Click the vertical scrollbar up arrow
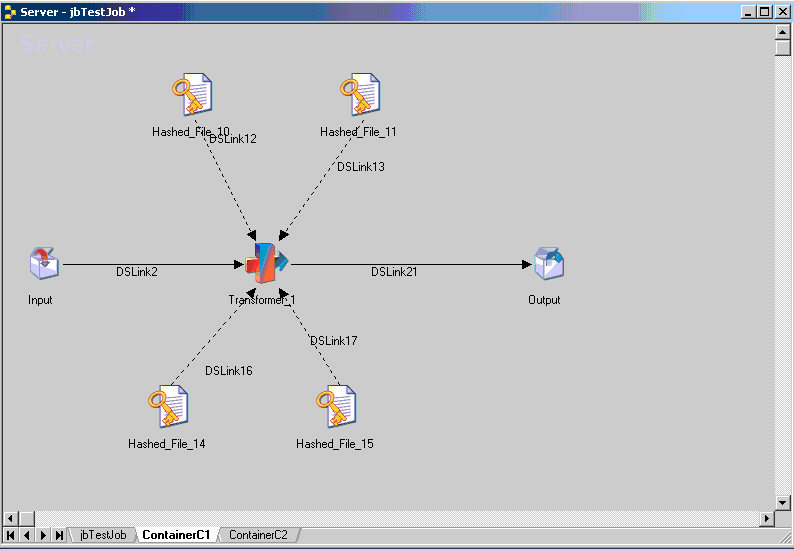 click(783, 33)
